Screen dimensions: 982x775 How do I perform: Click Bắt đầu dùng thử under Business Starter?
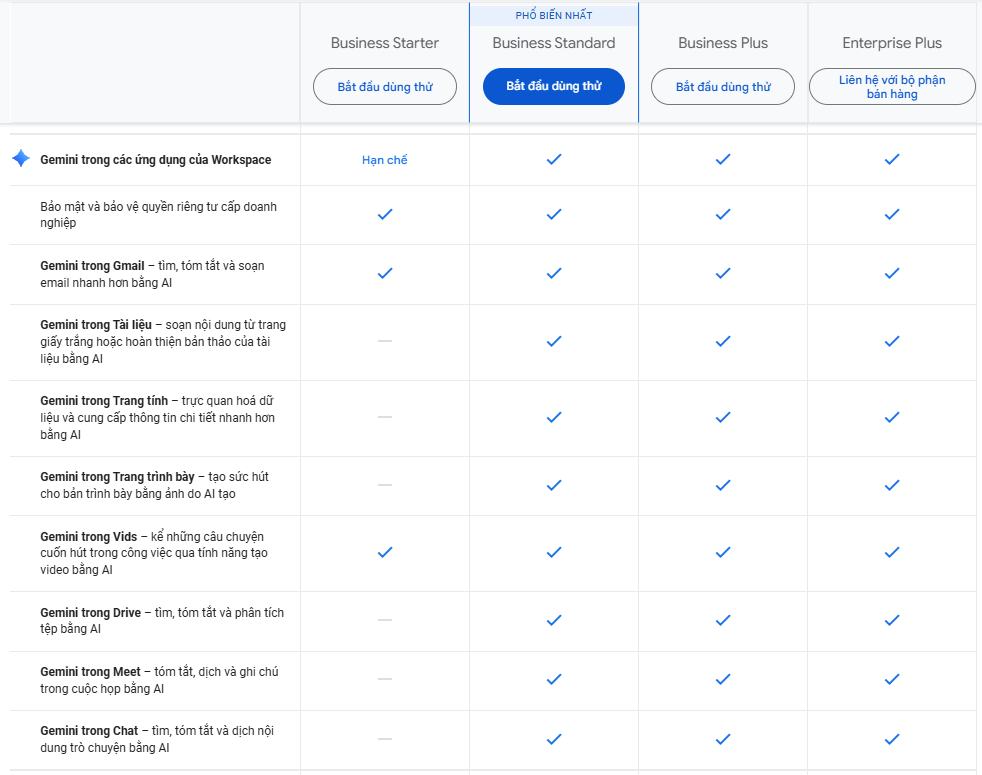[385, 86]
